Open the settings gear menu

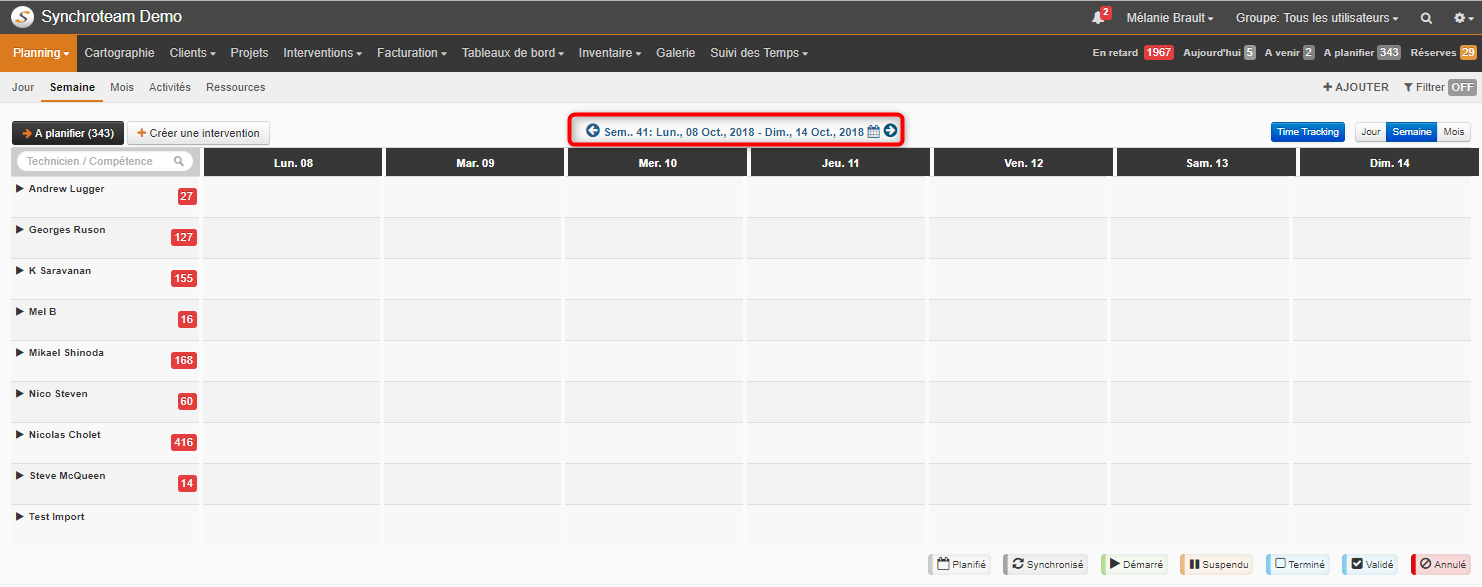(1461, 18)
